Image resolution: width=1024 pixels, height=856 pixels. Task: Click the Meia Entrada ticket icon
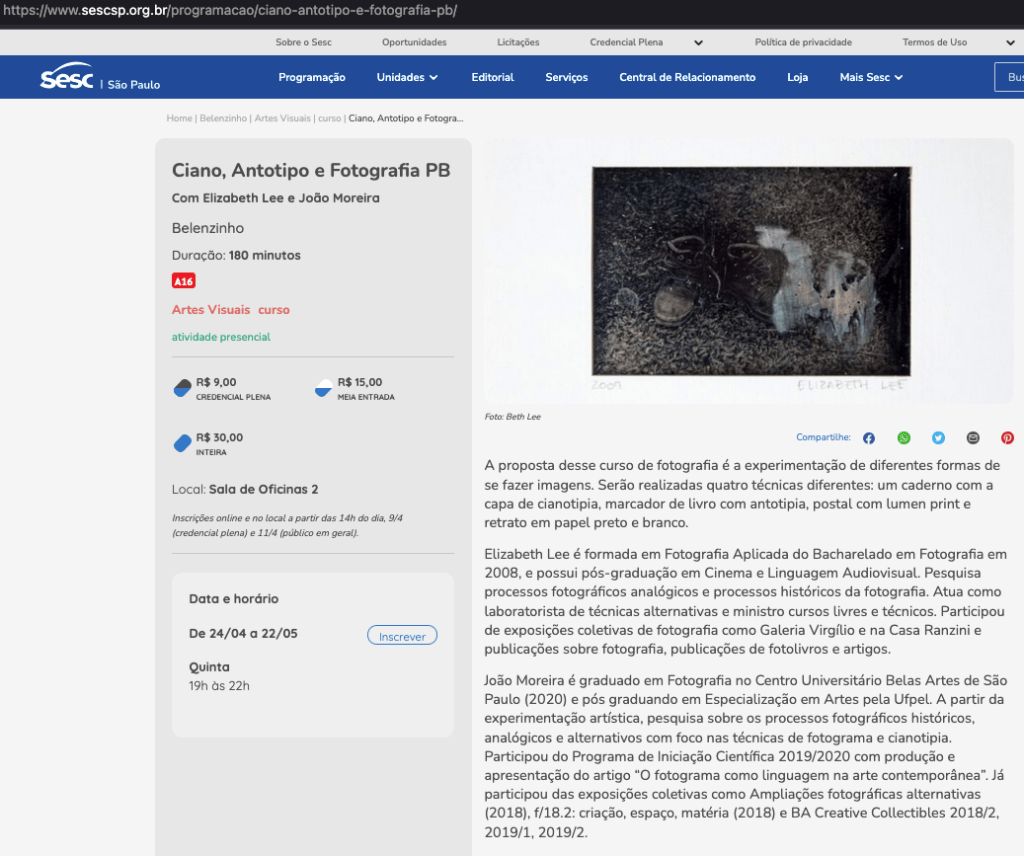[x=324, y=388]
